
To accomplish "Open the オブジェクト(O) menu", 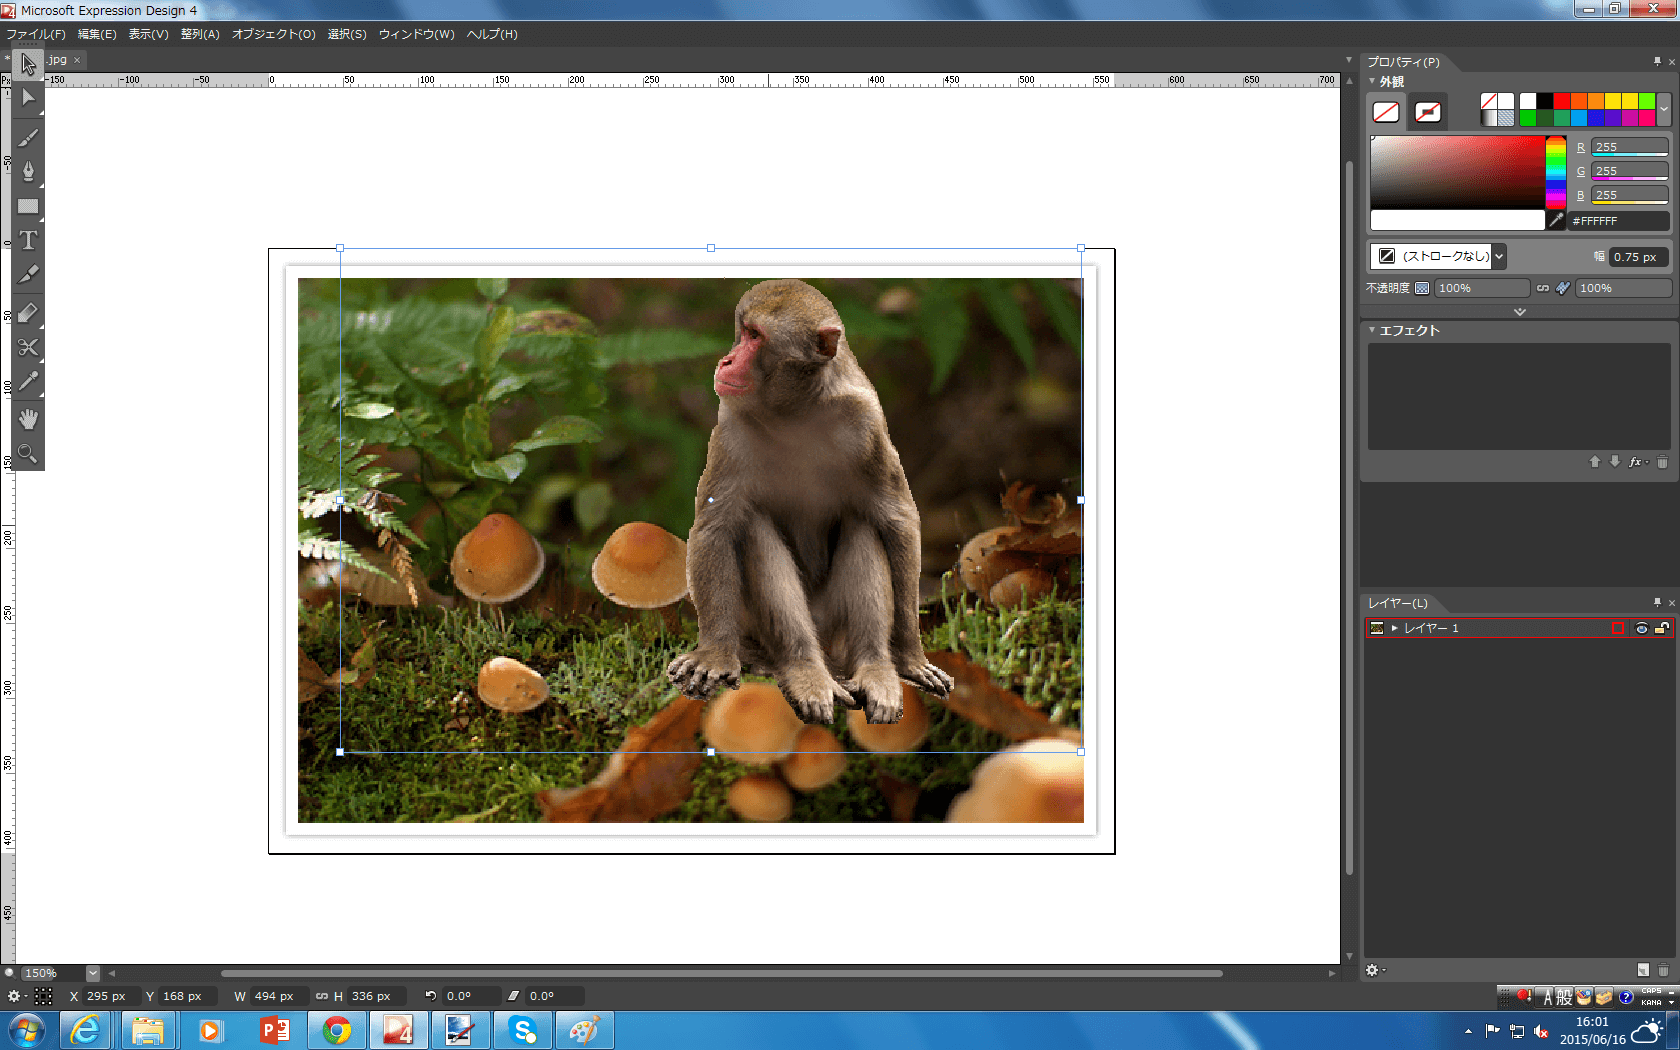I will pyautogui.click(x=273, y=34).
